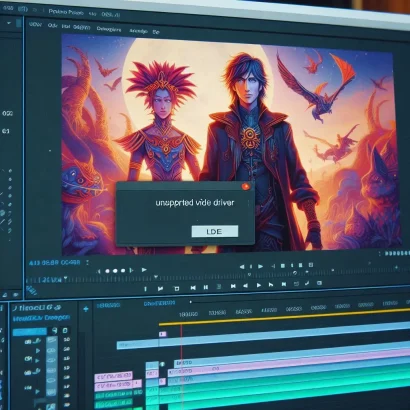Click the square icon right of the wrench icon
410x410 pixels.
65,330
